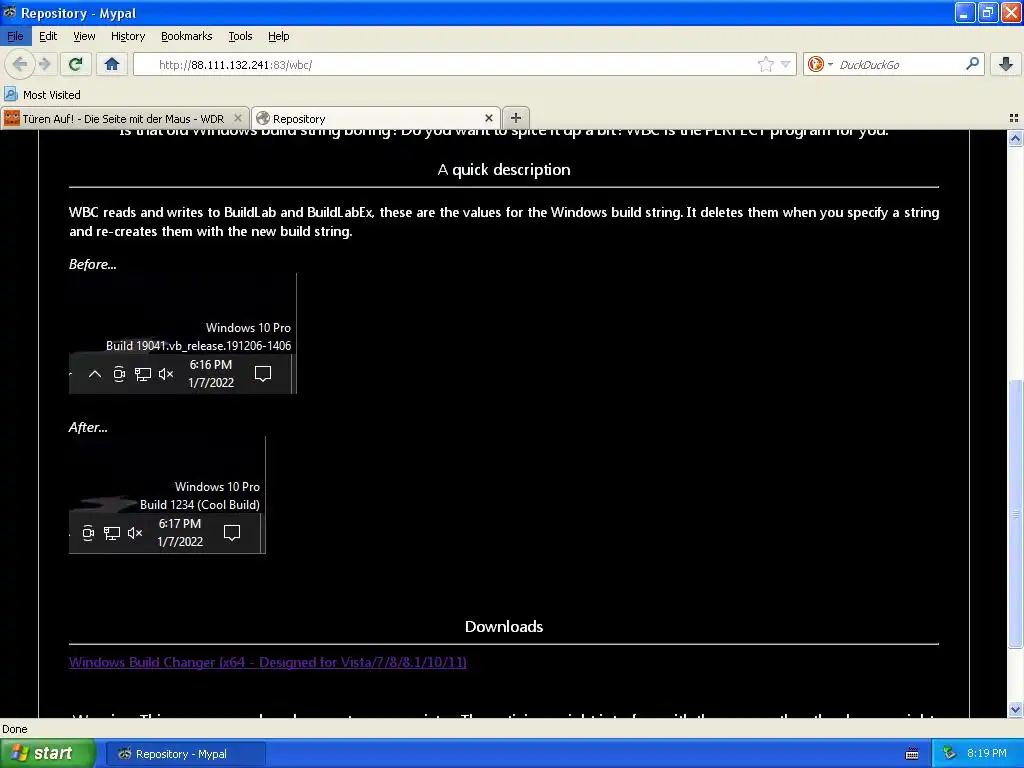Viewport: 1024px width, 768px height.
Task: Open the Bookmarks menu
Action: 186,36
